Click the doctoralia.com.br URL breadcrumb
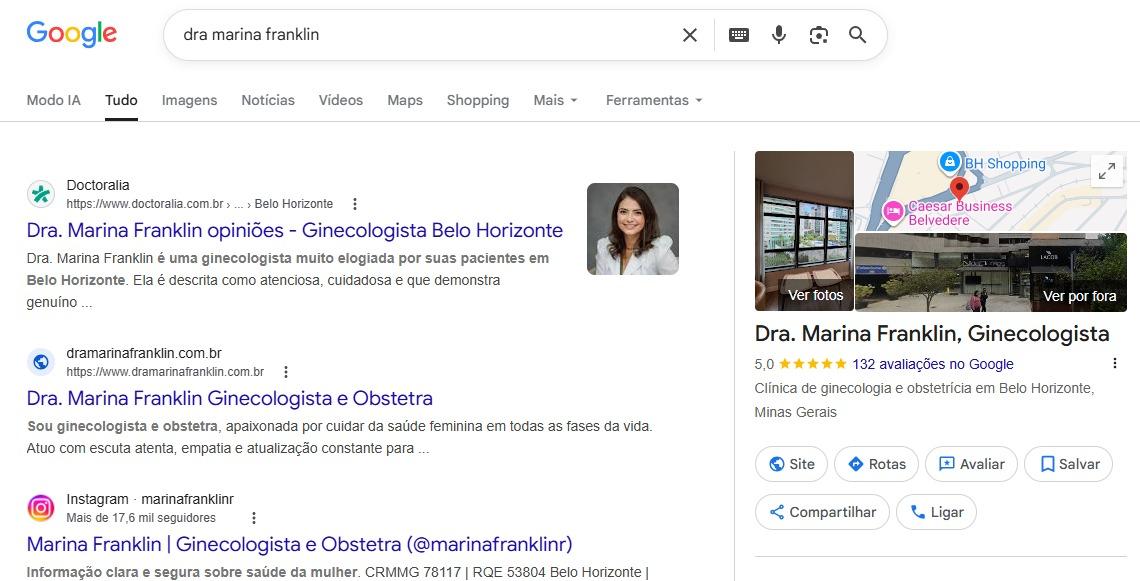Image resolution: width=1140 pixels, height=581 pixels. coord(200,204)
